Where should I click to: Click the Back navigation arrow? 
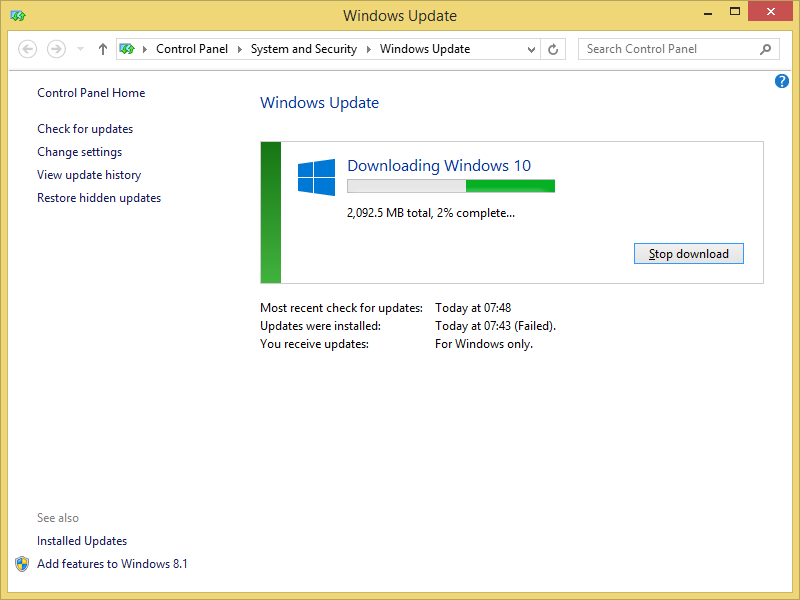coord(28,49)
